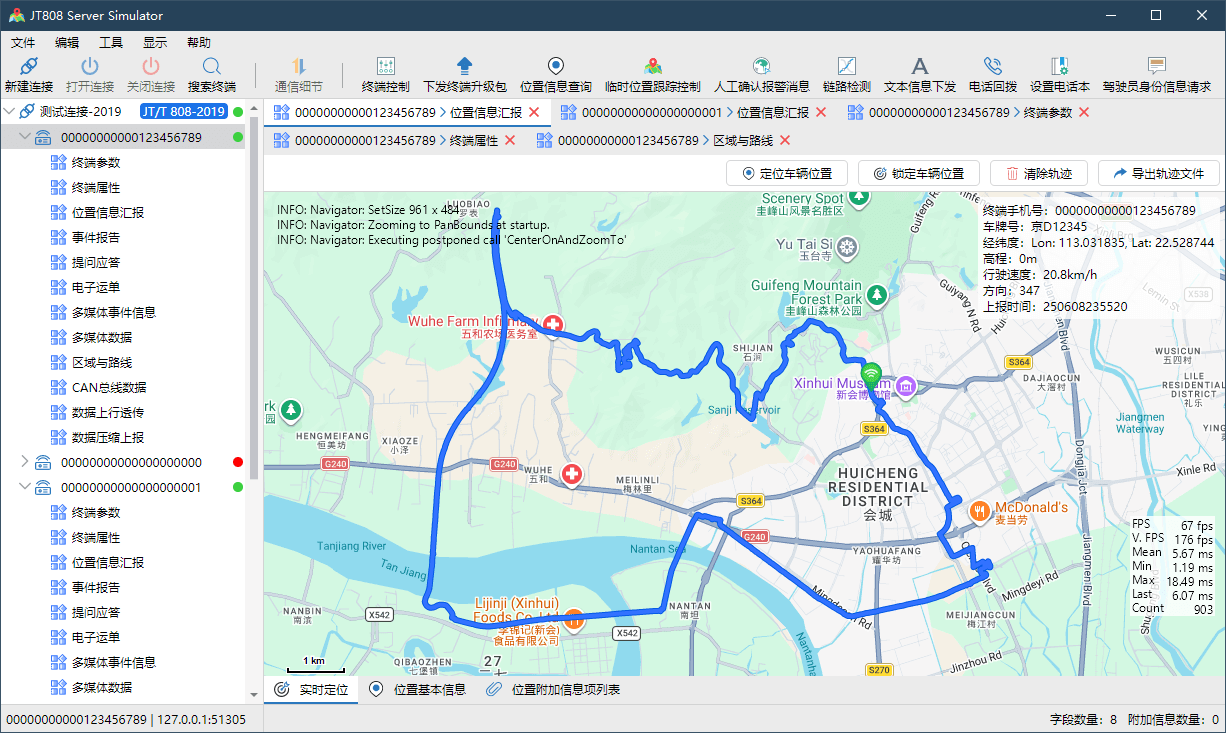
Task: Click the 文本信息下发 icon
Action: [919, 67]
